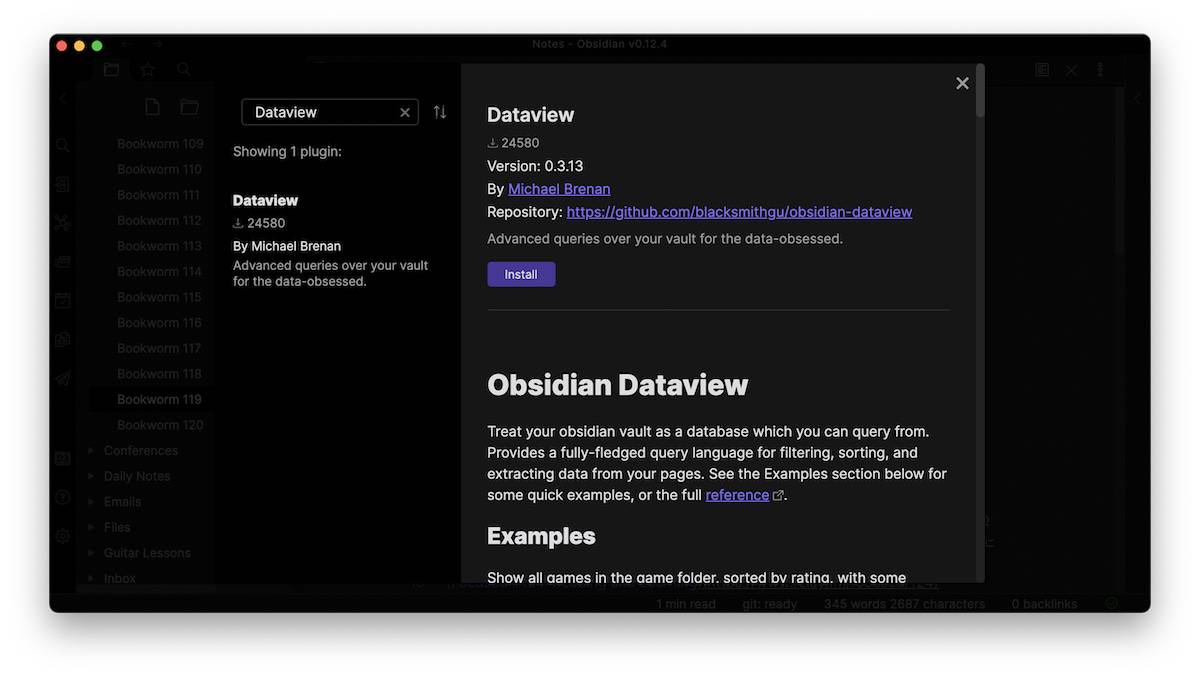Open file explorer tab icon in sidebar
The width and height of the screenshot is (1200, 678).
(x=111, y=69)
